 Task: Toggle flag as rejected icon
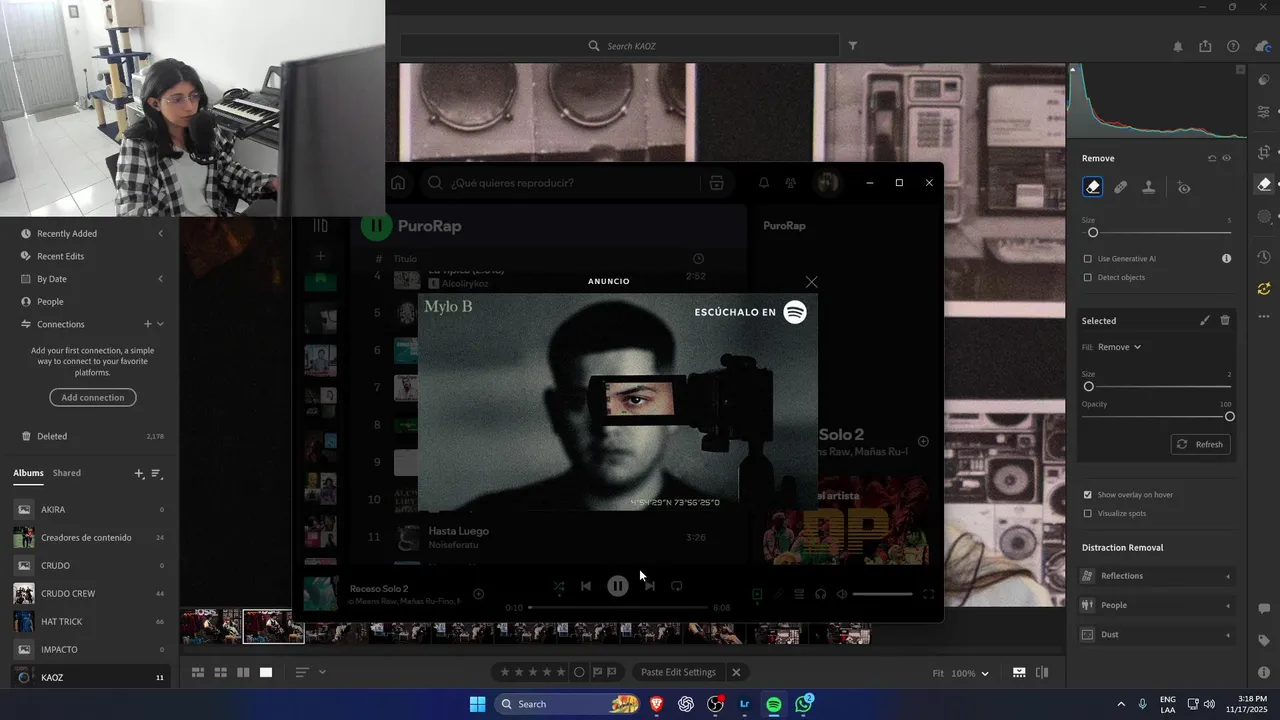[612, 672]
